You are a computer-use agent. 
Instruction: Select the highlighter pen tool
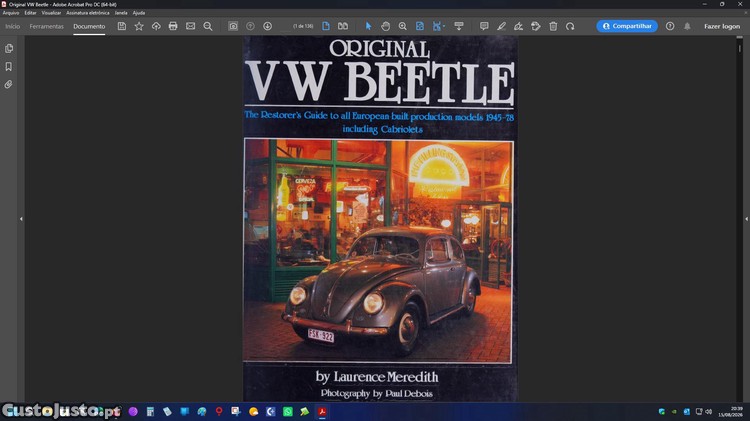(x=501, y=26)
